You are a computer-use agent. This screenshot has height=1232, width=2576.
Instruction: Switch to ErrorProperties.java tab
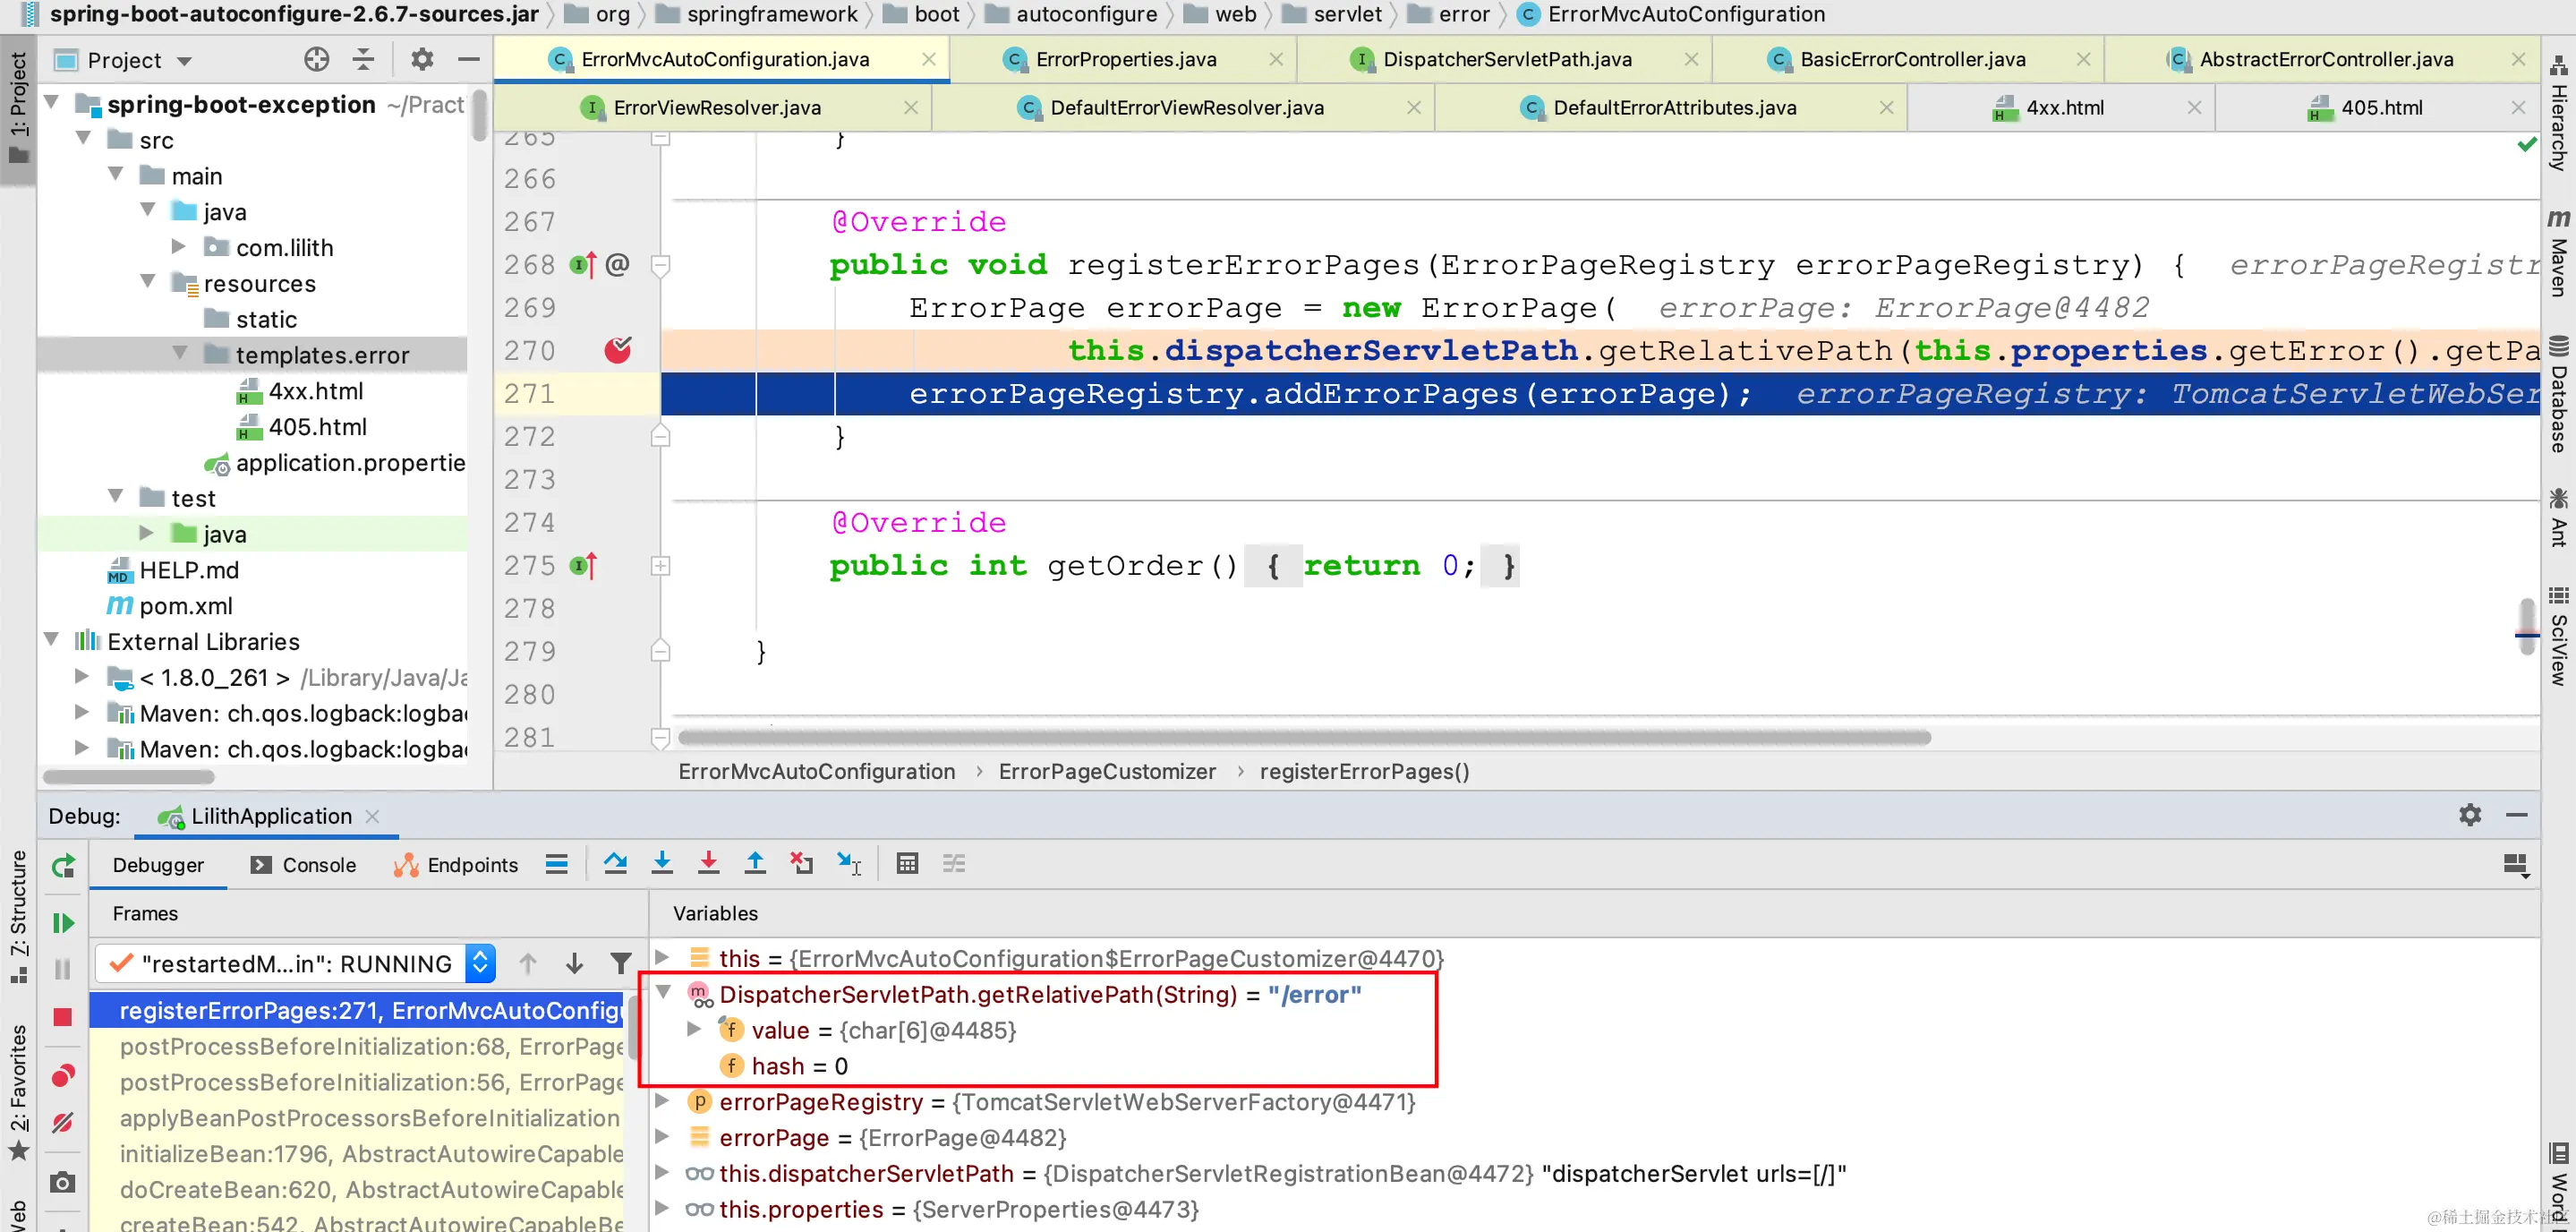[x=1125, y=59]
